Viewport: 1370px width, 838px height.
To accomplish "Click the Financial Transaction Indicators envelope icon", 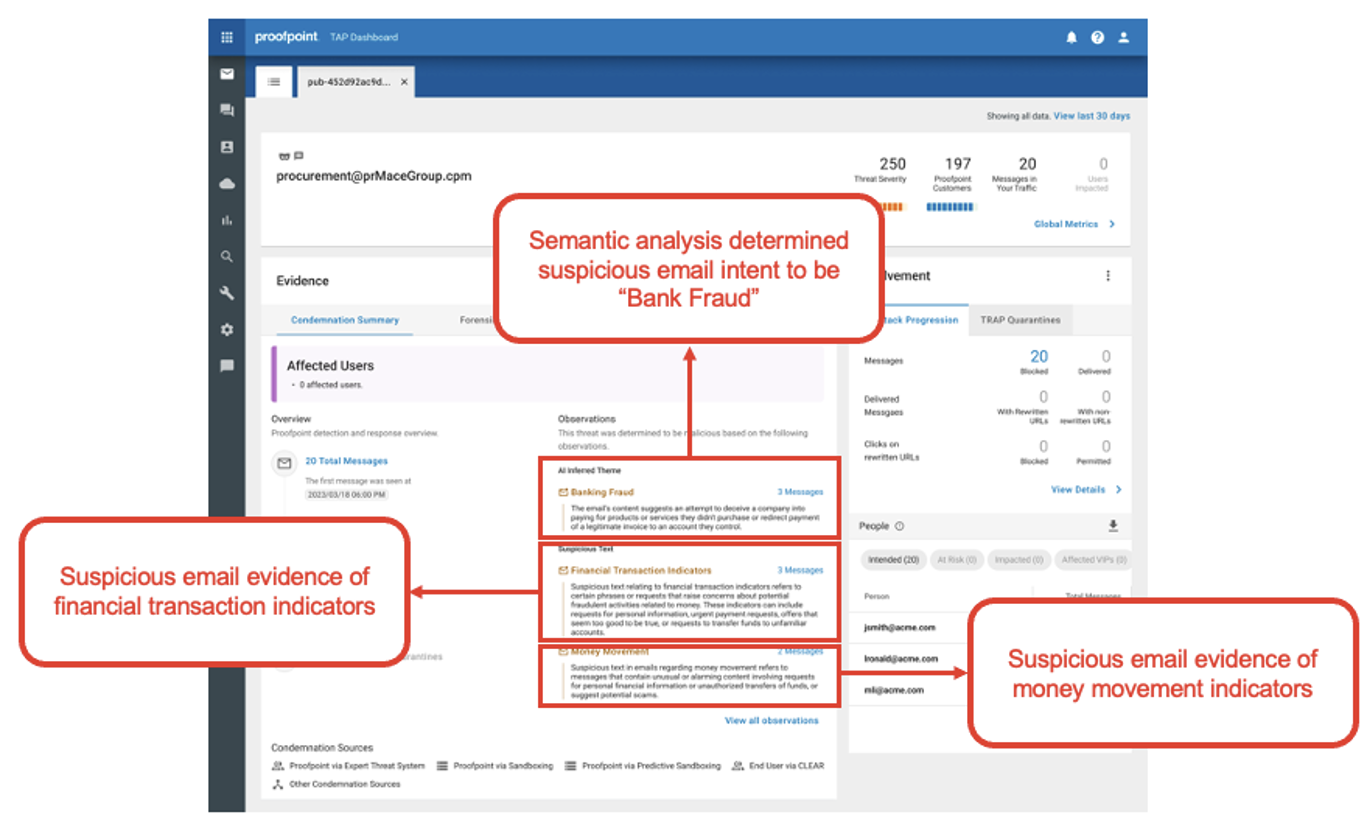I will [563, 570].
